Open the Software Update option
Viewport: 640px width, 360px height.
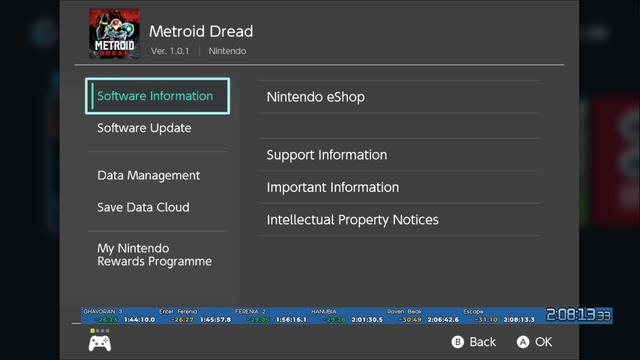coord(144,128)
